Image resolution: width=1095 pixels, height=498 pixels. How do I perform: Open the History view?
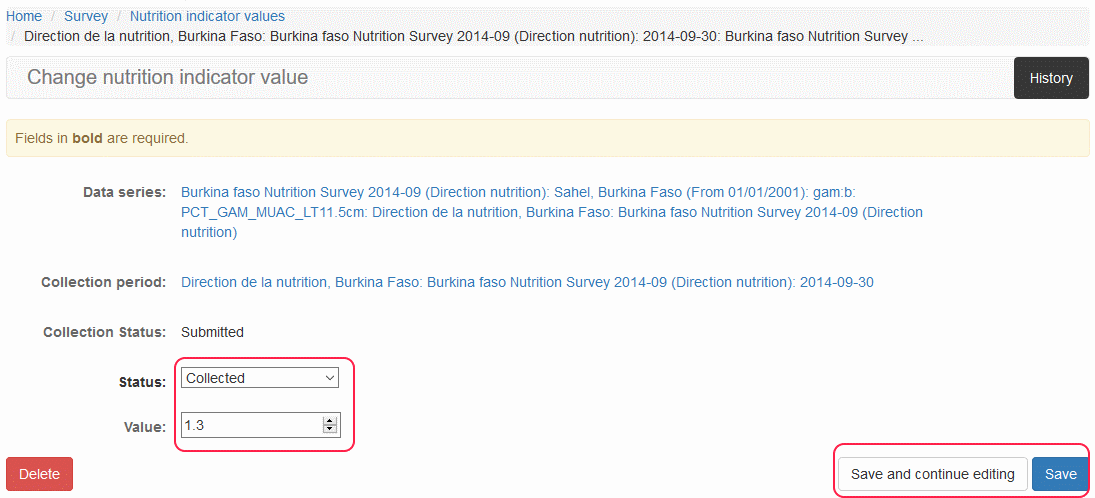click(x=1050, y=78)
